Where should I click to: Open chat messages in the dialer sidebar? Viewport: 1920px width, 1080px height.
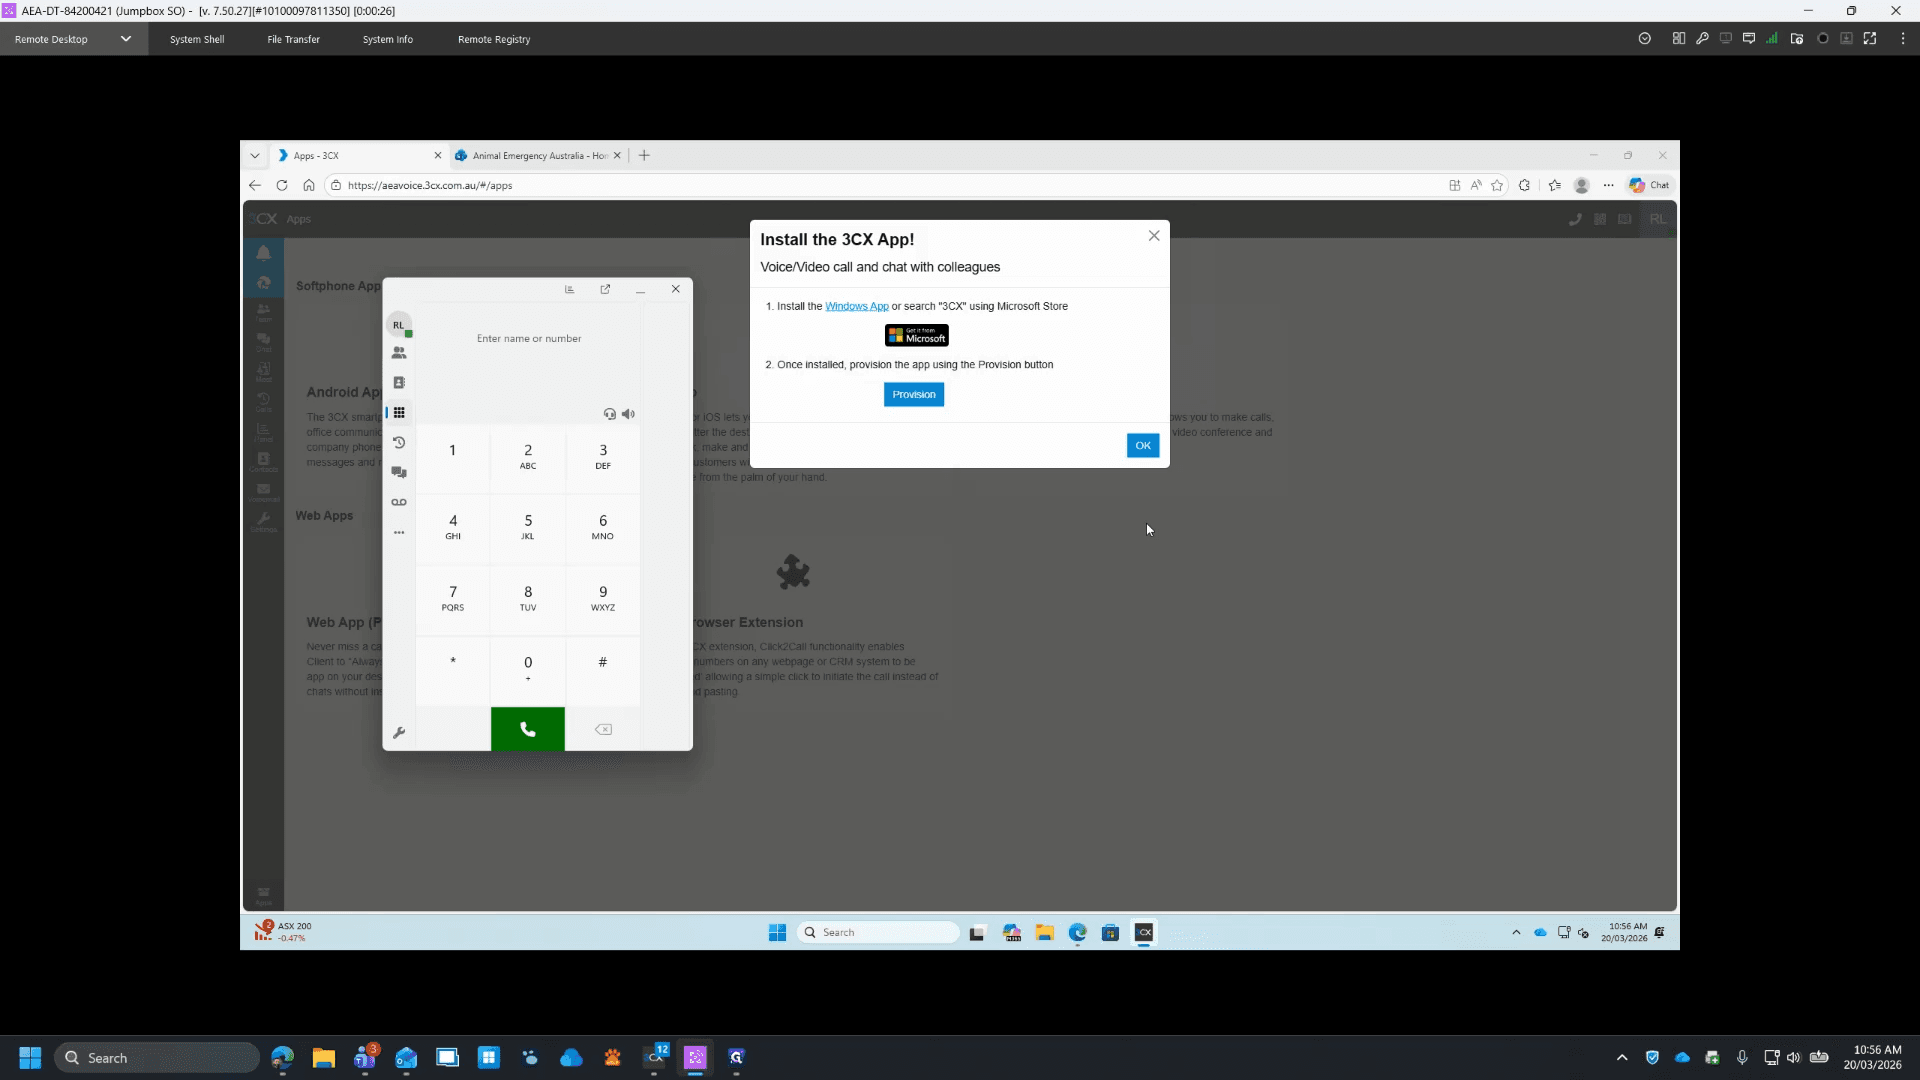(399, 472)
